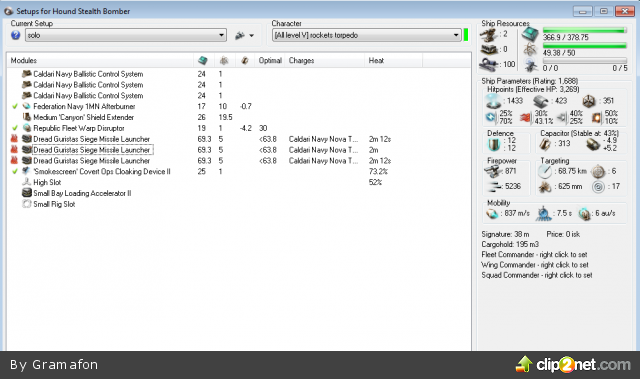This screenshot has height=379, width=640.
Task: Click the Small Rig Slot icon
Action: (27, 204)
